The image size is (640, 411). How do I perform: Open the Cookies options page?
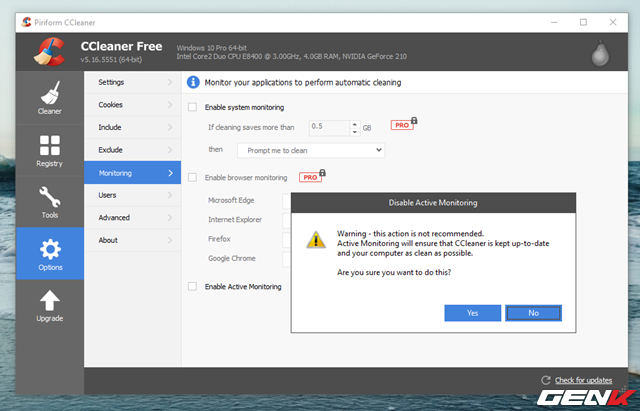point(133,105)
